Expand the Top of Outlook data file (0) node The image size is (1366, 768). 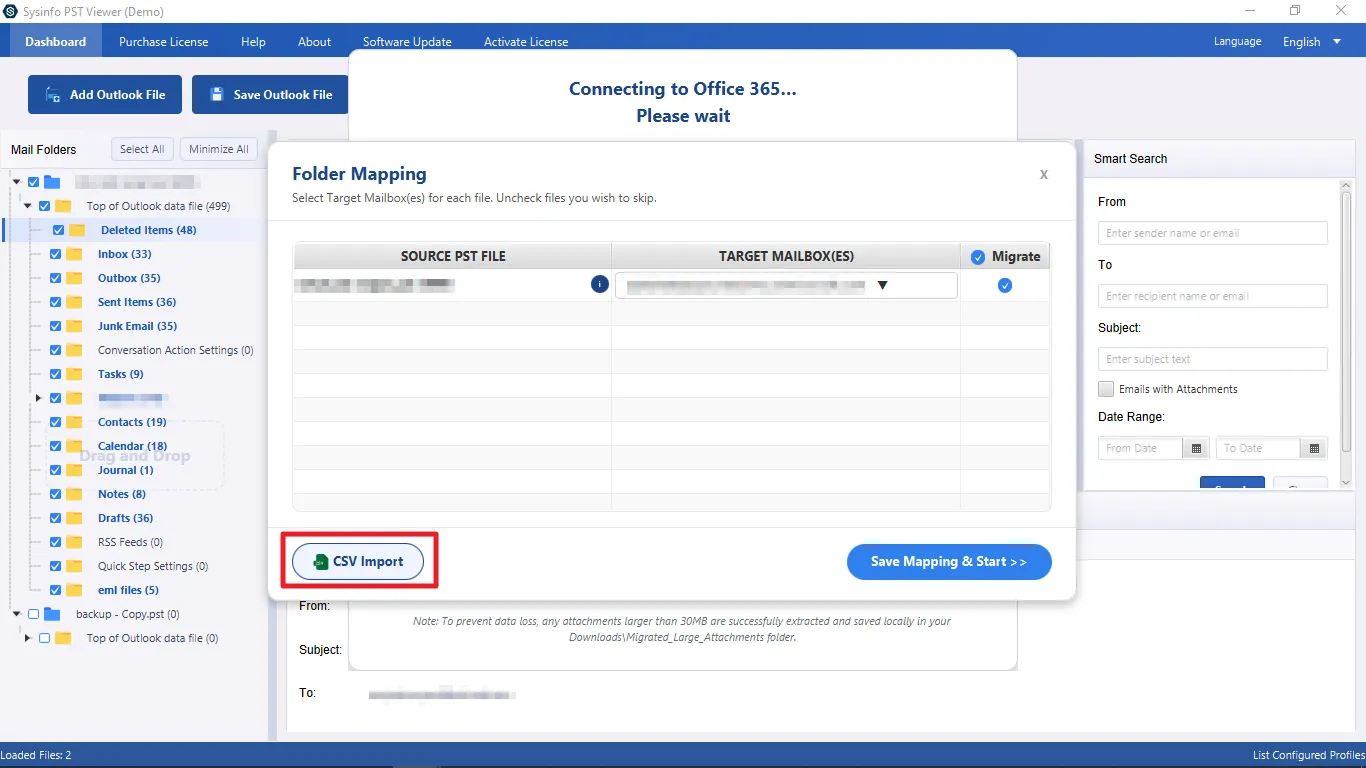(x=29, y=638)
